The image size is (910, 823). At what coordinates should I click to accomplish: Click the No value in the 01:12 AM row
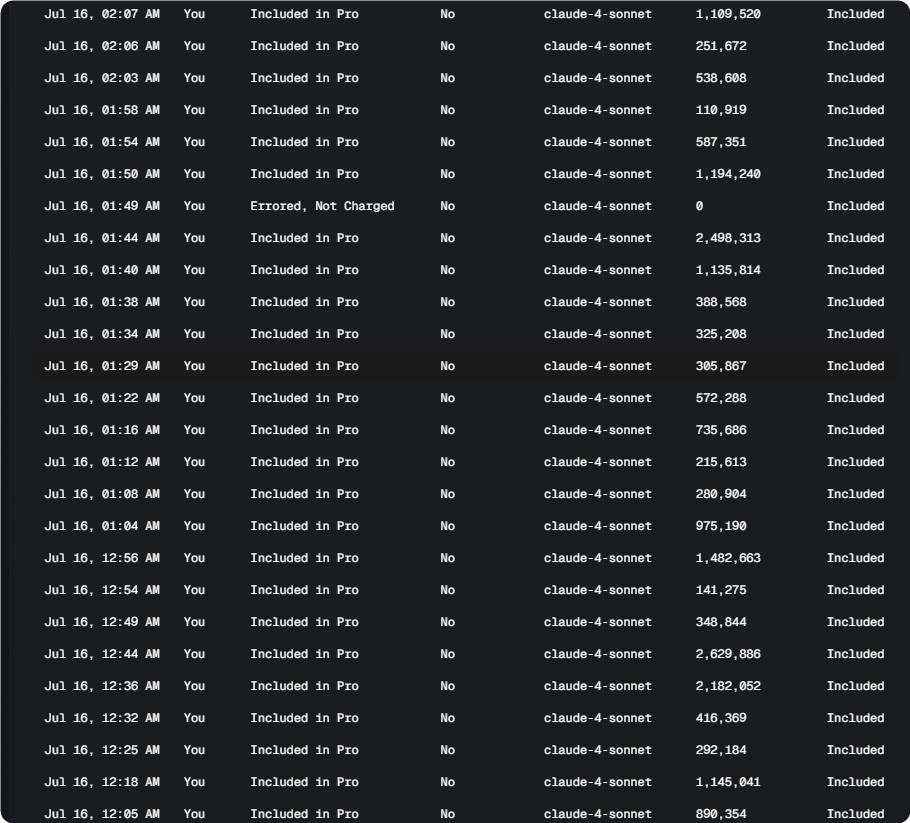click(447, 462)
